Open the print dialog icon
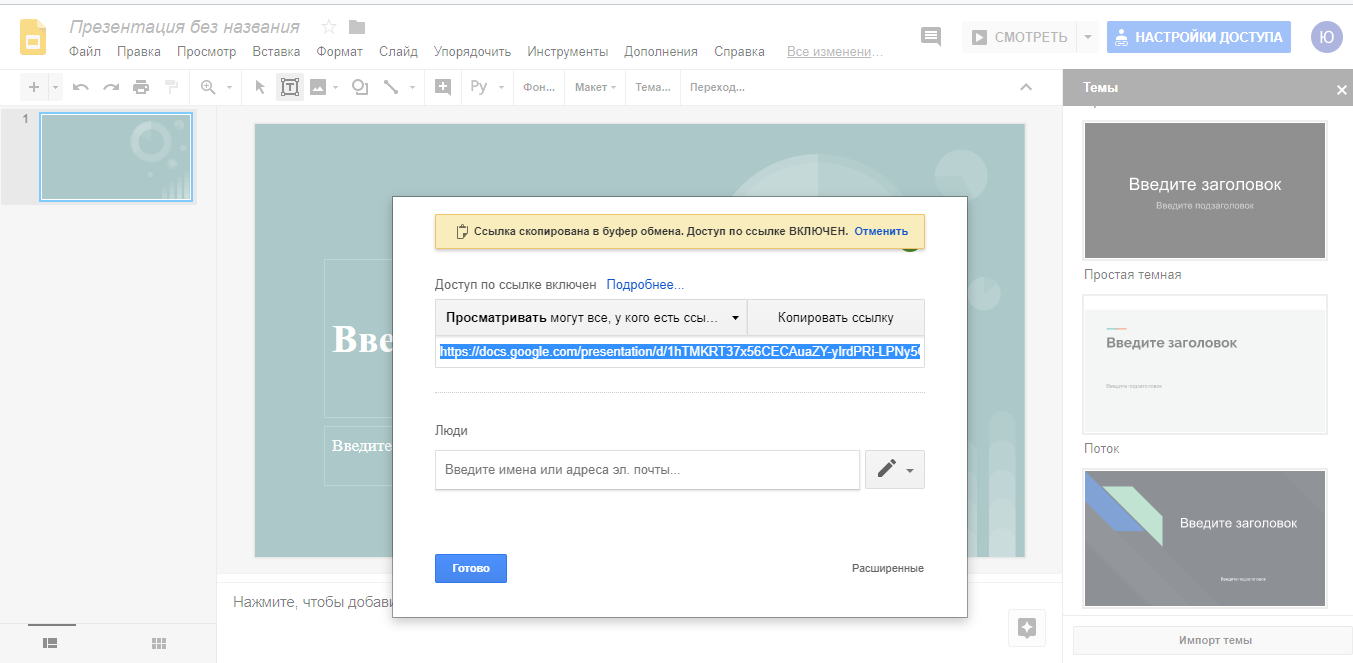Image resolution: width=1353 pixels, height=663 pixels. tap(140, 87)
